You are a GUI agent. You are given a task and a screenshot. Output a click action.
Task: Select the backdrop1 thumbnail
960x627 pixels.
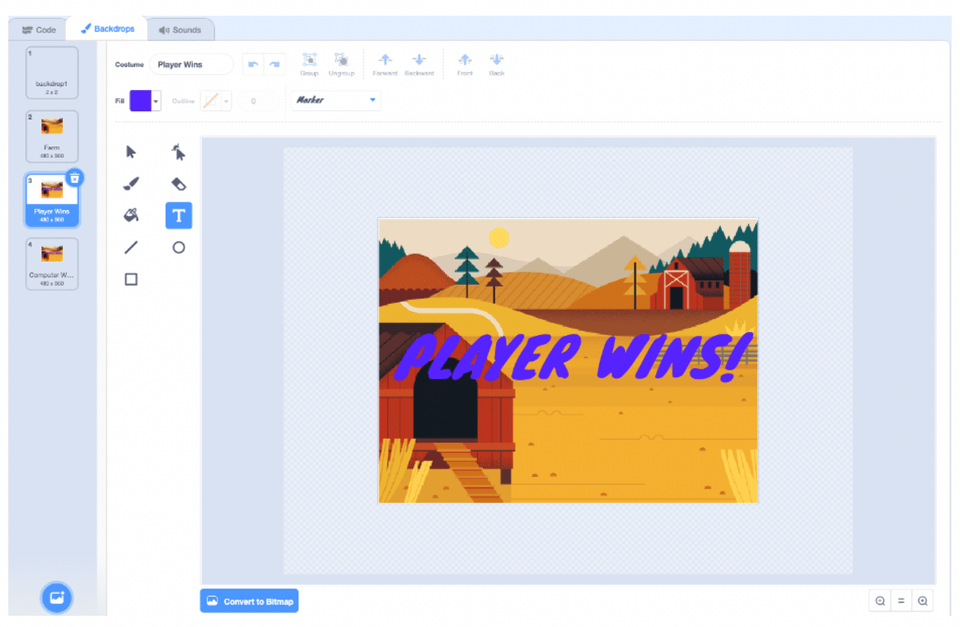pyautogui.click(x=52, y=73)
